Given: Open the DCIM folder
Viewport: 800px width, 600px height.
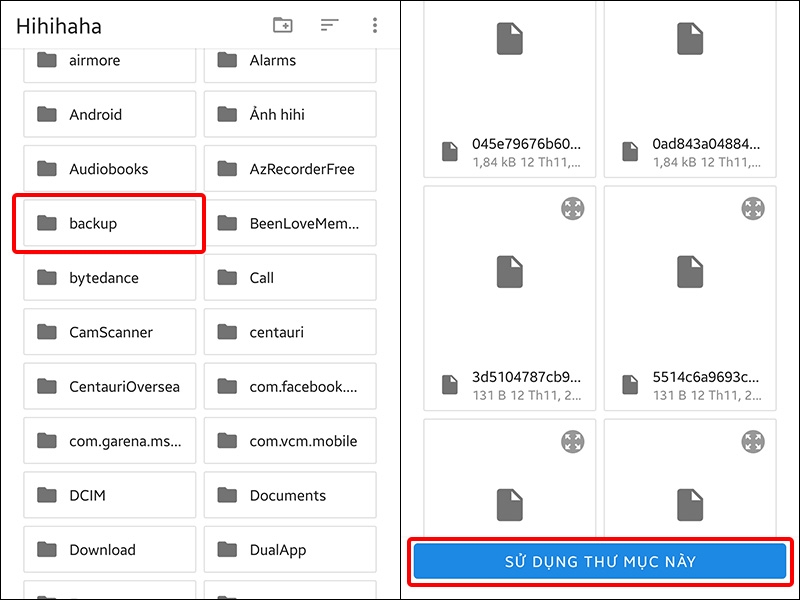Looking at the screenshot, I should pos(110,495).
